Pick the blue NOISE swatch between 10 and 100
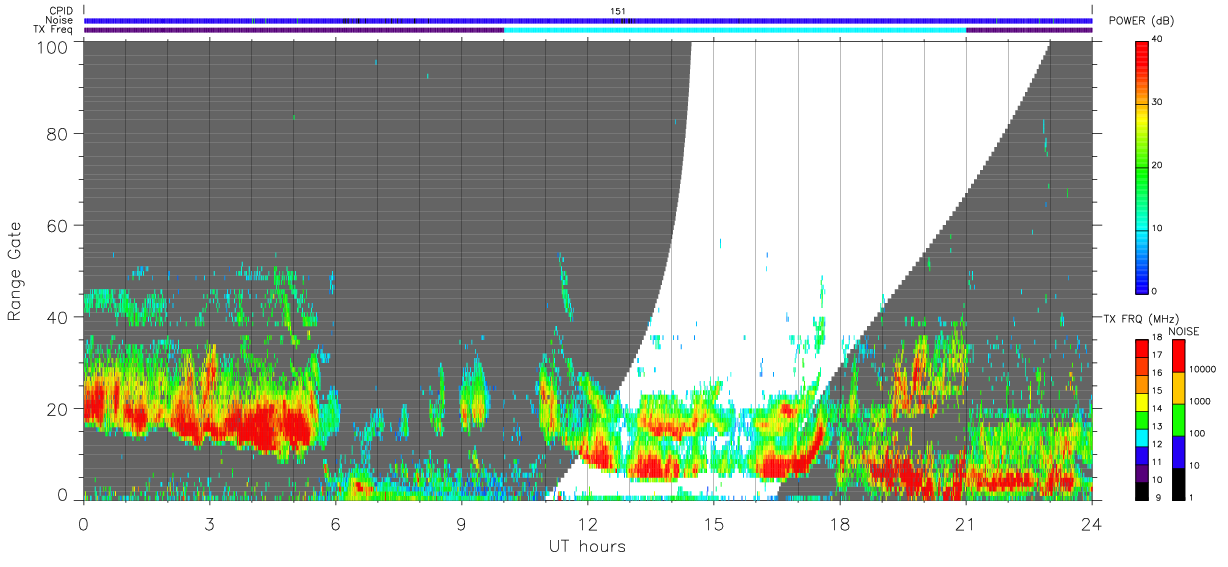 point(1179,452)
